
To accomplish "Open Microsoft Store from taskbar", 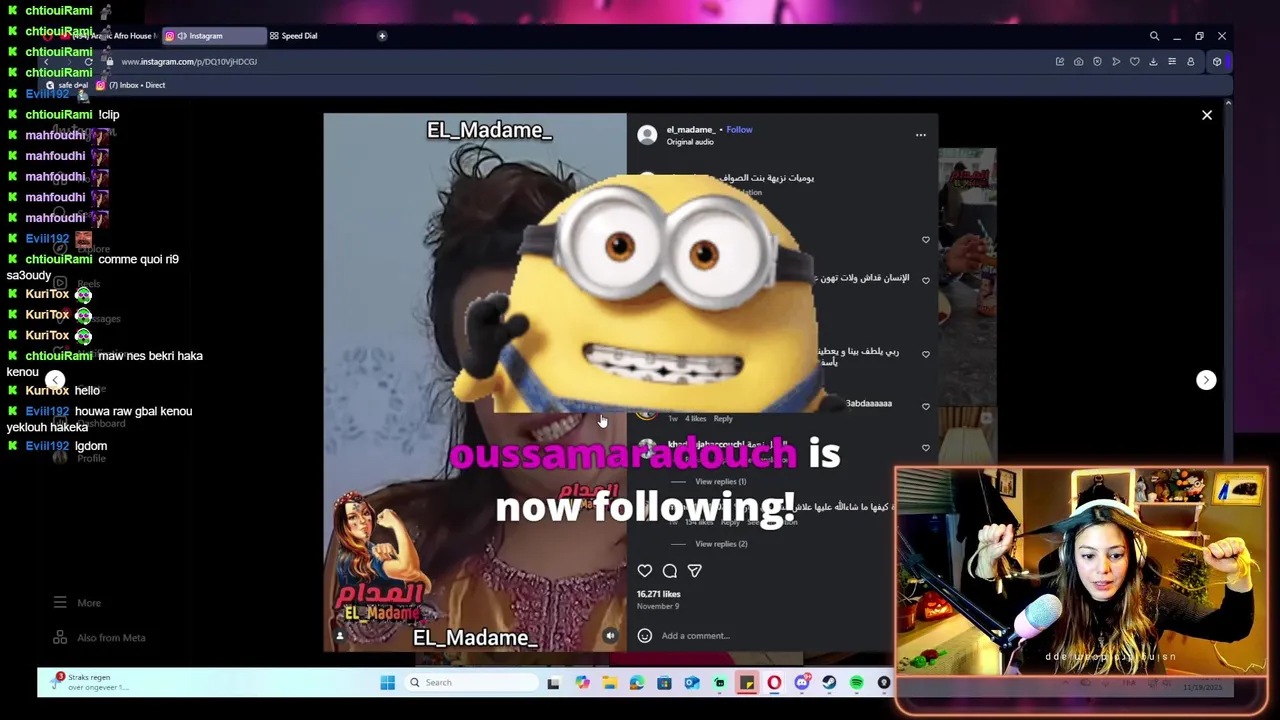I will (x=664, y=683).
